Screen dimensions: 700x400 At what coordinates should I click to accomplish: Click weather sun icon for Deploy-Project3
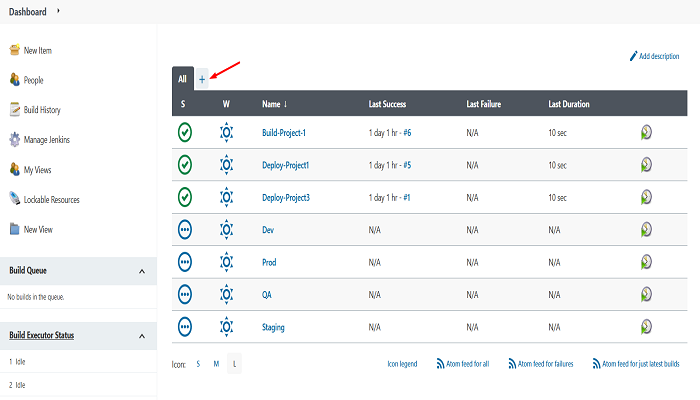coord(226,197)
